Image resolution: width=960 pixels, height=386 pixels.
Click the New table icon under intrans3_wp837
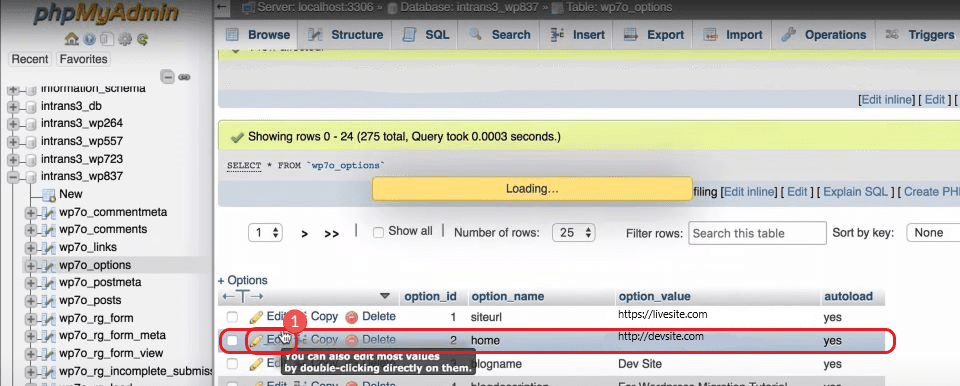point(49,194)
